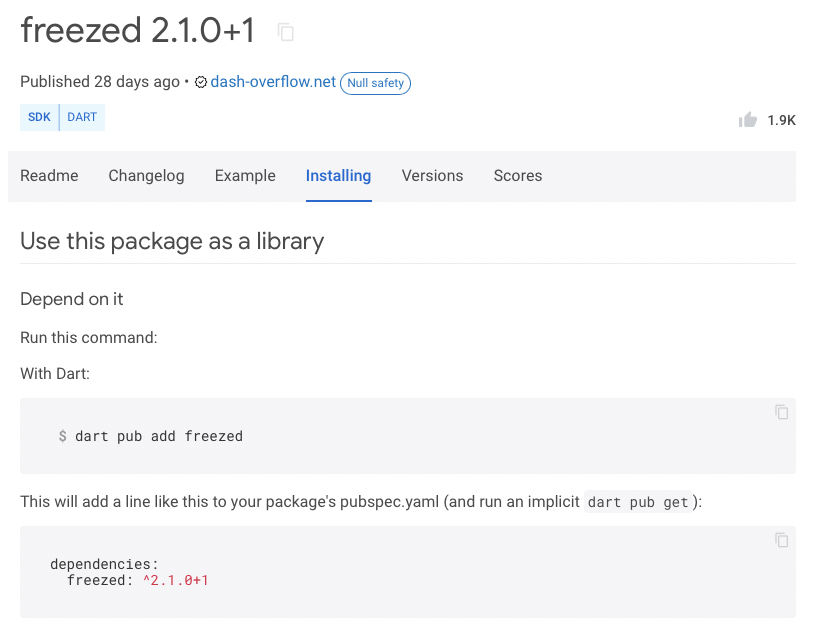The height and width of the screenshot is (633, 819).
Task: Click the 'Run this command:' text
Action: (89, 337)
